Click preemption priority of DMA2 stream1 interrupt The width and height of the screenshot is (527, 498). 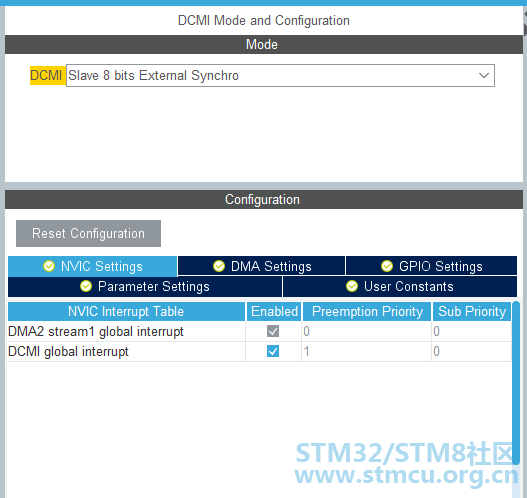(366, 331)
